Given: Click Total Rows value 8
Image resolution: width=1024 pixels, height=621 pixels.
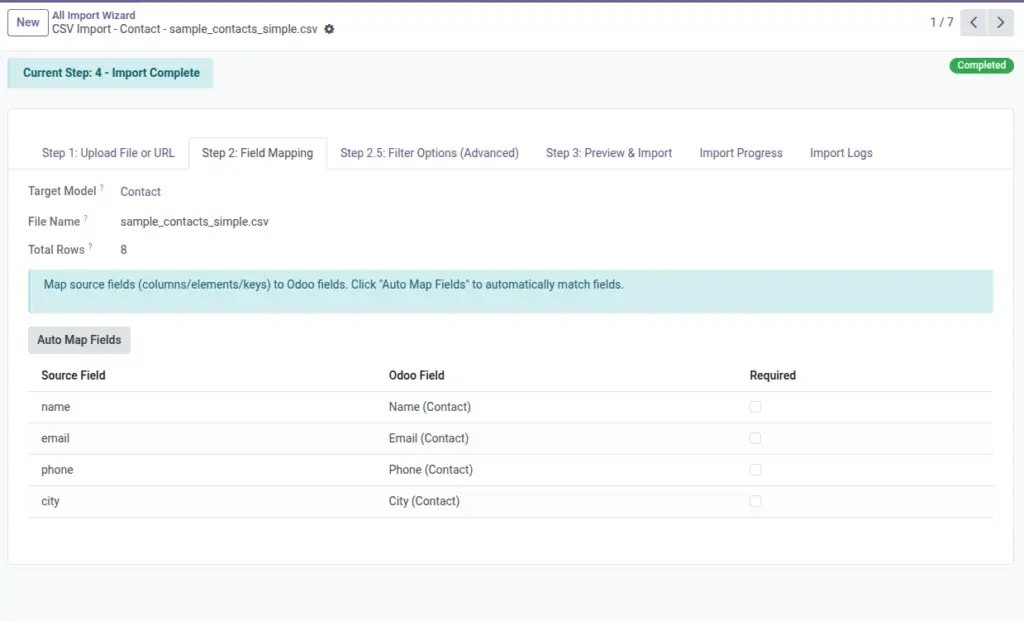Looking at the screenshot, I should [123, 249].
